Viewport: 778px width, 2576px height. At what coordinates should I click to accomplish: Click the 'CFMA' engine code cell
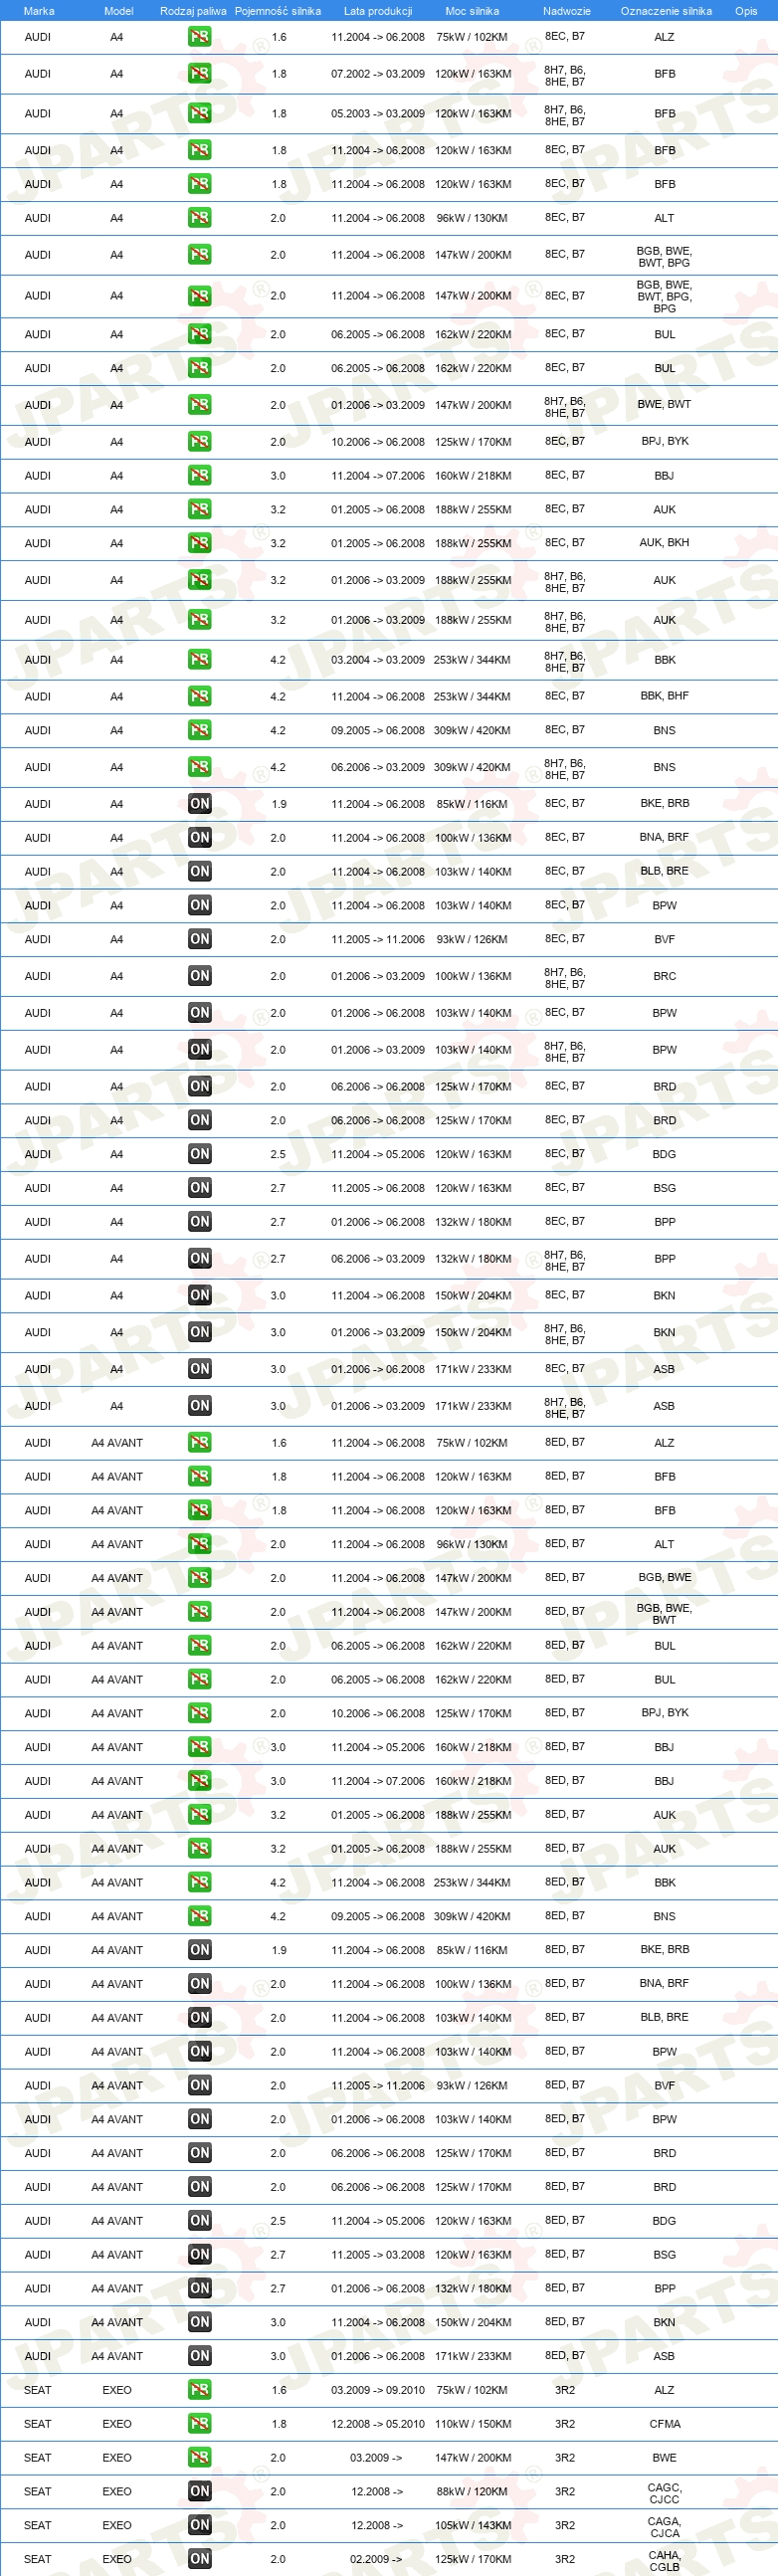coord(665,2424)
